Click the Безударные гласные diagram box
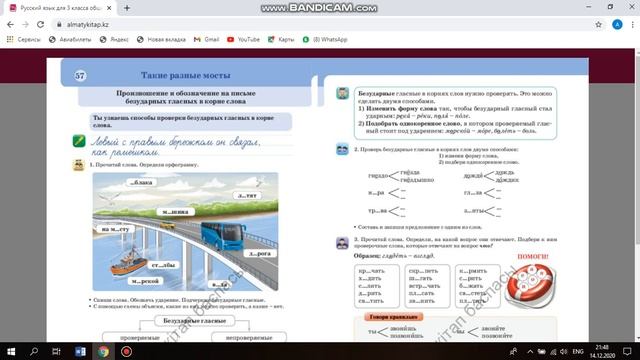The image size is (640, 360). tap(195, 321)
